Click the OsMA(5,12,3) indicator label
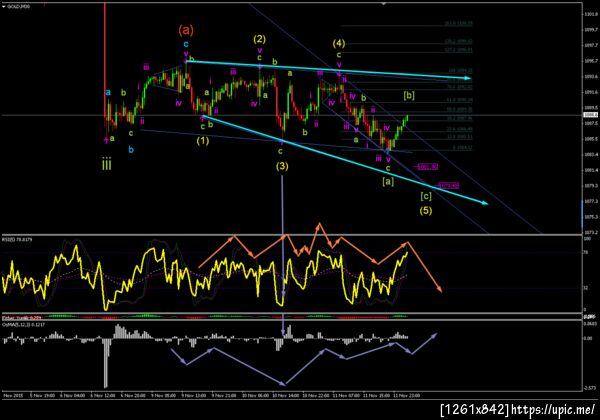This screenshot has height=420, width=600. click(x=23, y=324)
